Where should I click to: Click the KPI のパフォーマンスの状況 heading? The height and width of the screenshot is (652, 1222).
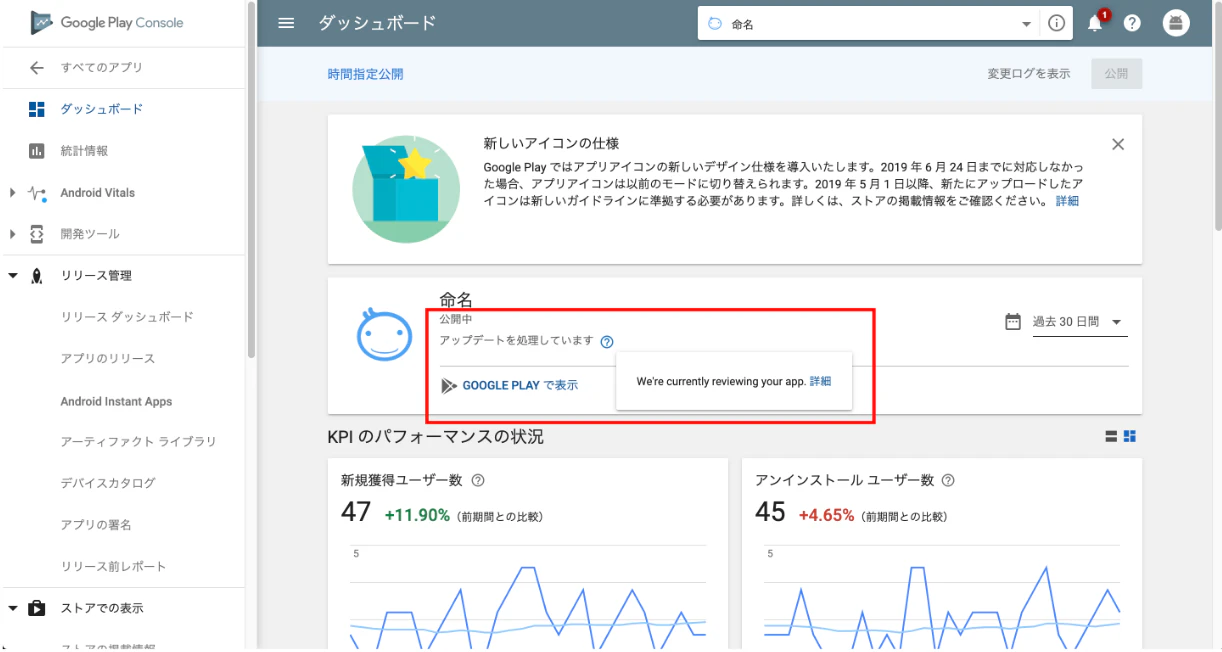click(435, 437)
